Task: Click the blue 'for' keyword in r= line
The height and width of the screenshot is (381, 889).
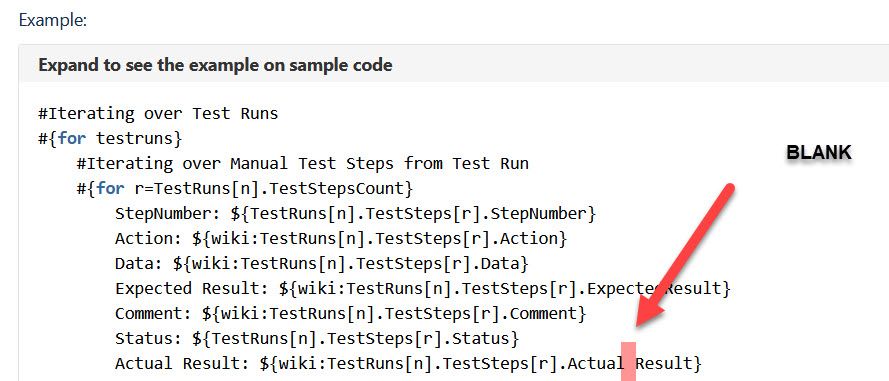Action: [110, 188]
